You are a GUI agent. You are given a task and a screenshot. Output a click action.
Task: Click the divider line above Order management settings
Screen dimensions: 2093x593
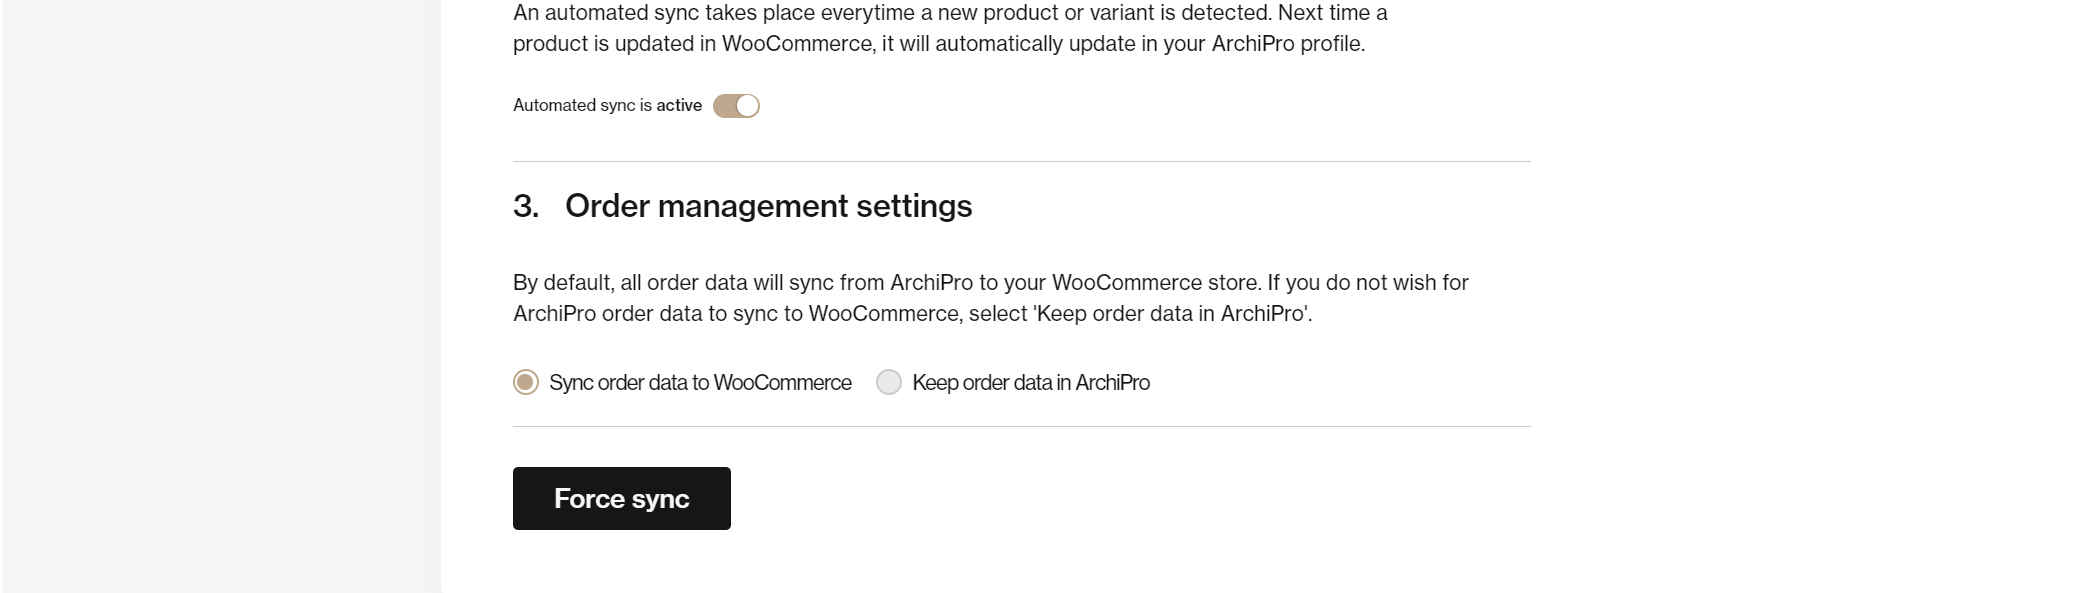[x=1022, y=161]
